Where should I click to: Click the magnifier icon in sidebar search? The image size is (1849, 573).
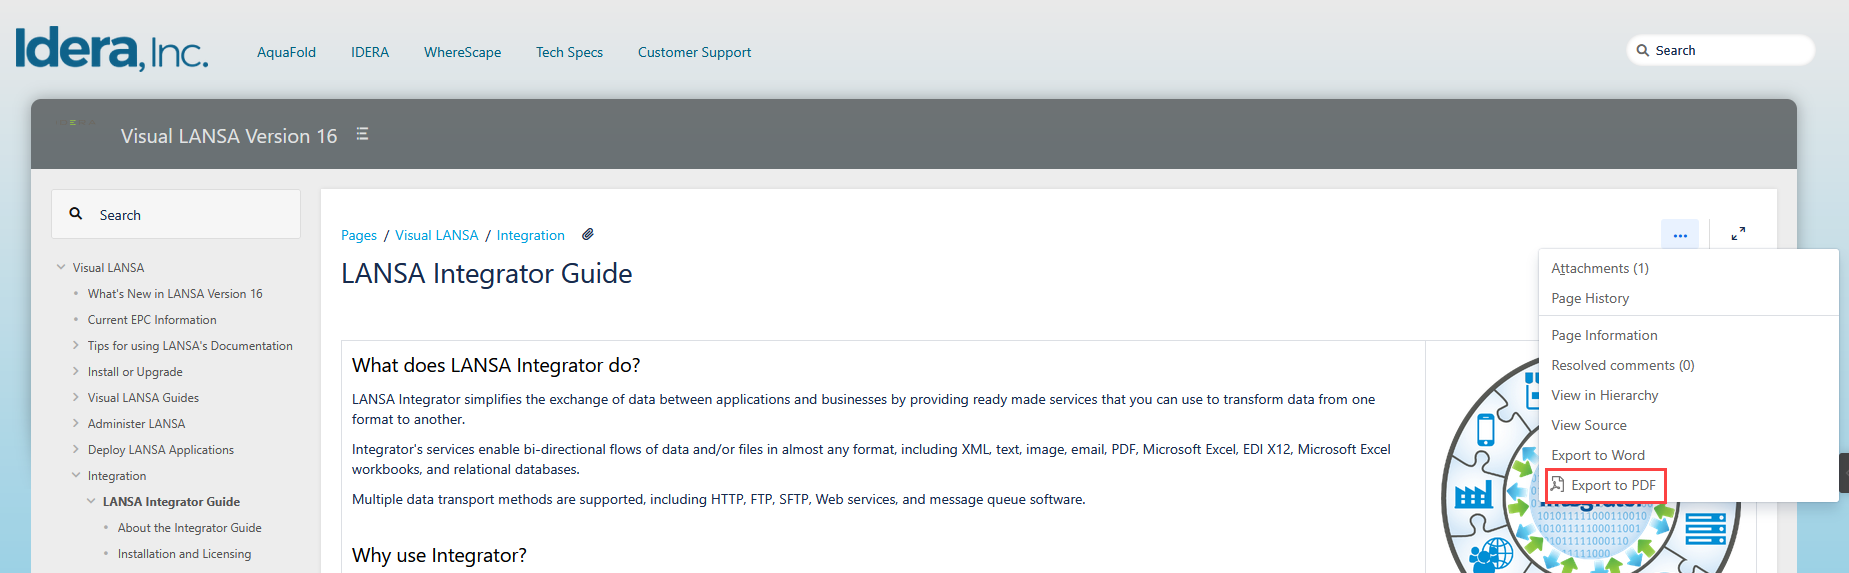(76, 214)
